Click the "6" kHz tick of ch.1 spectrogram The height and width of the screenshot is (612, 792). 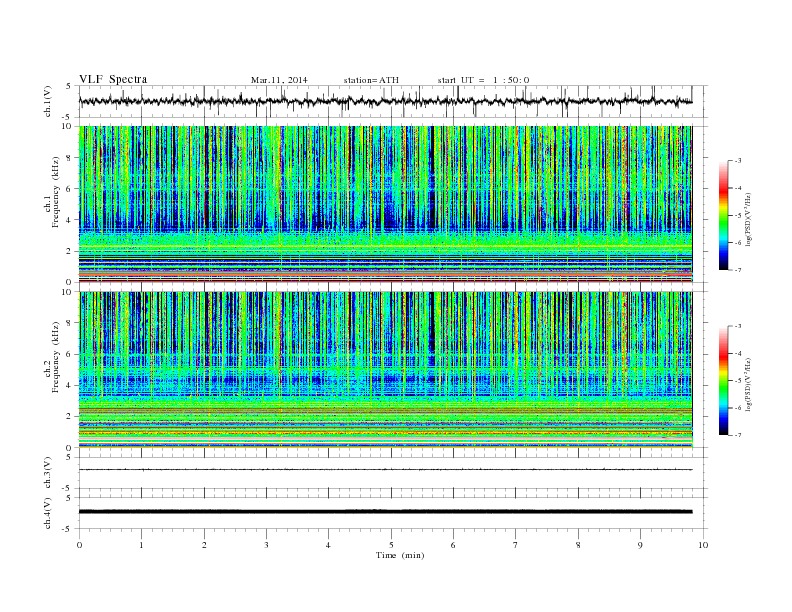click(x=70, y=189)
